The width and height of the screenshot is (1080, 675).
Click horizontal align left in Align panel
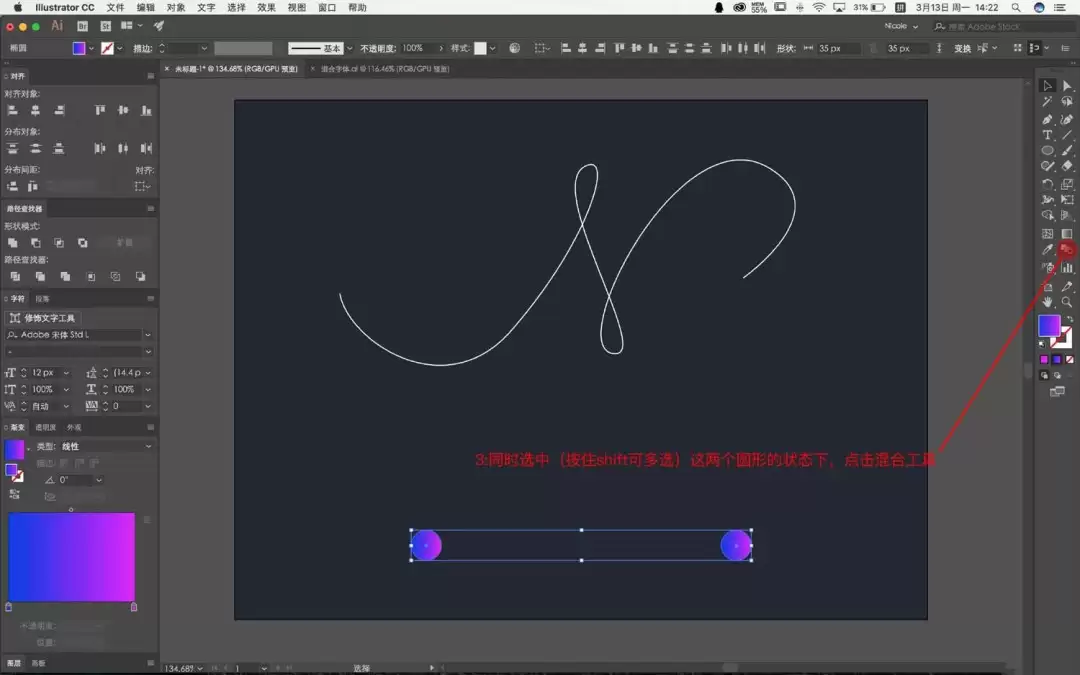click(12, 110)
